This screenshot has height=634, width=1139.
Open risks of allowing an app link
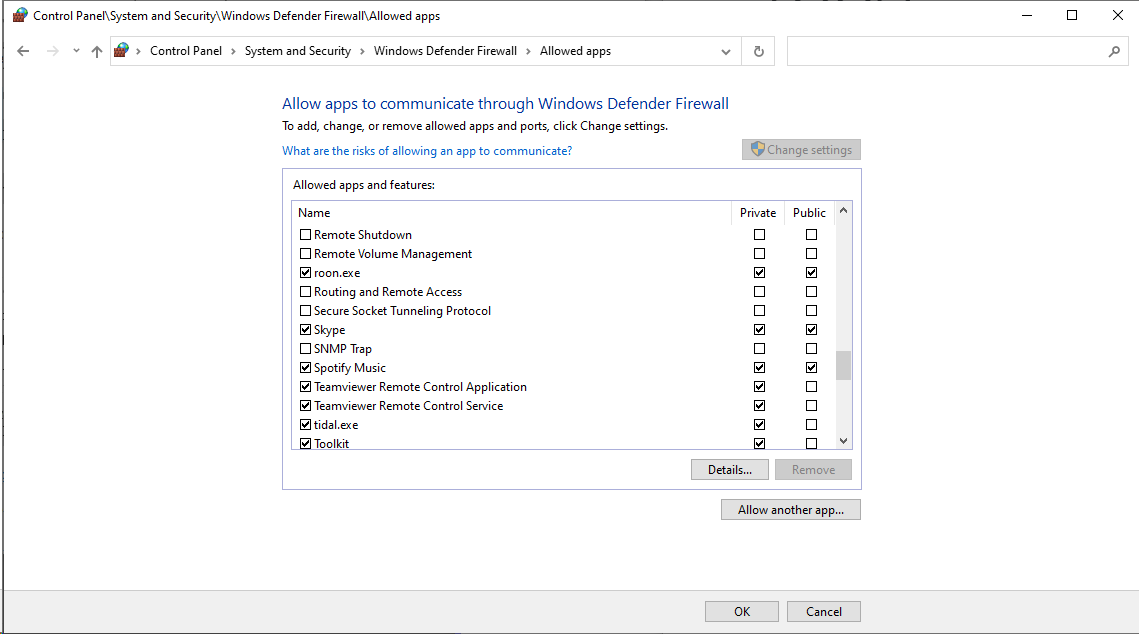point(427,151)
